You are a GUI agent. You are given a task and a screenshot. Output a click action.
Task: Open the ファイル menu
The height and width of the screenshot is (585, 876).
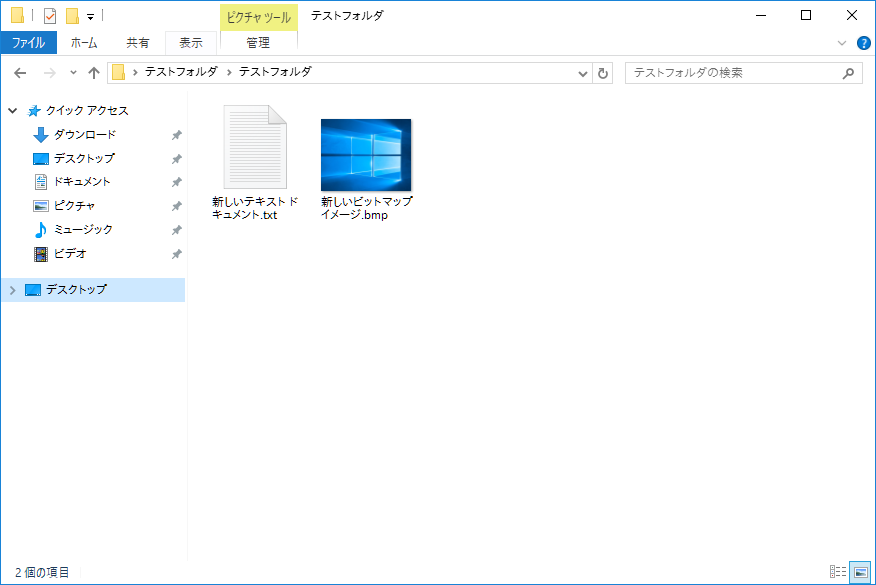pos(30,42)
